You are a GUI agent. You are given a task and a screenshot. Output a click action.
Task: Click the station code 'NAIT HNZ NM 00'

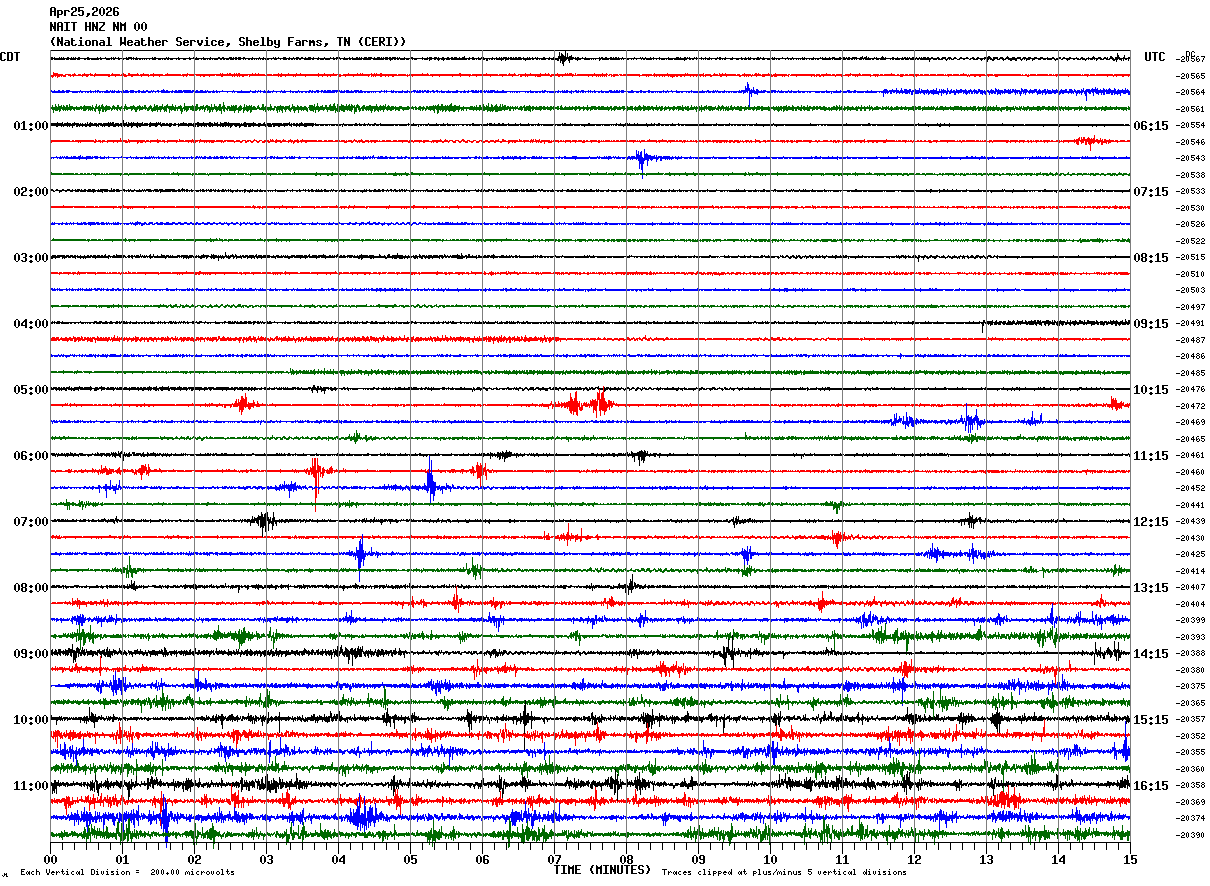98,27
